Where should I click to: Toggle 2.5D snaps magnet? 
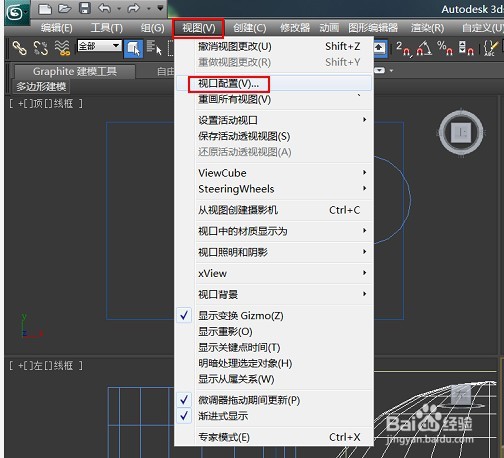tap(403, 48)
